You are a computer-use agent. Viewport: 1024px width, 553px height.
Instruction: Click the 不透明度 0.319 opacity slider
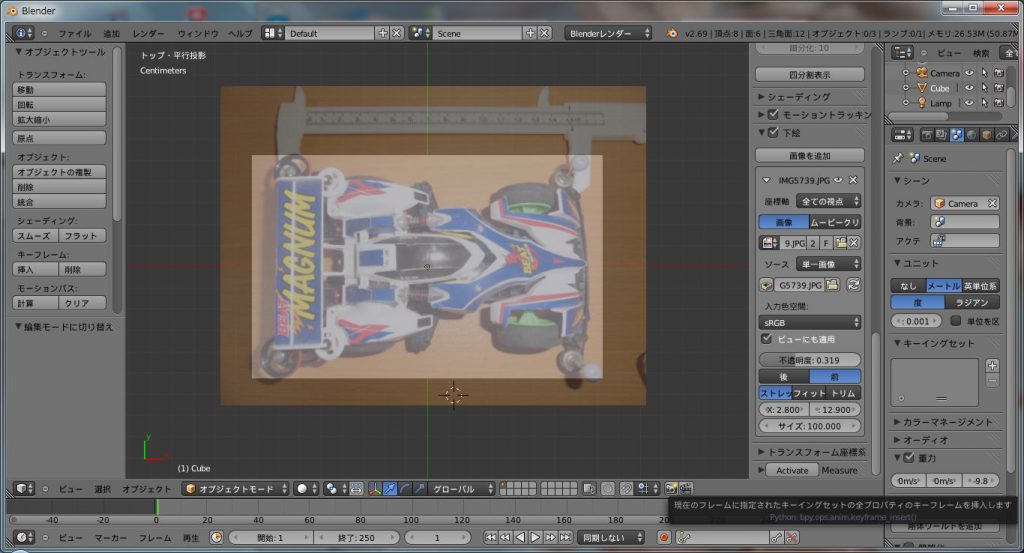tap(810, 360)
